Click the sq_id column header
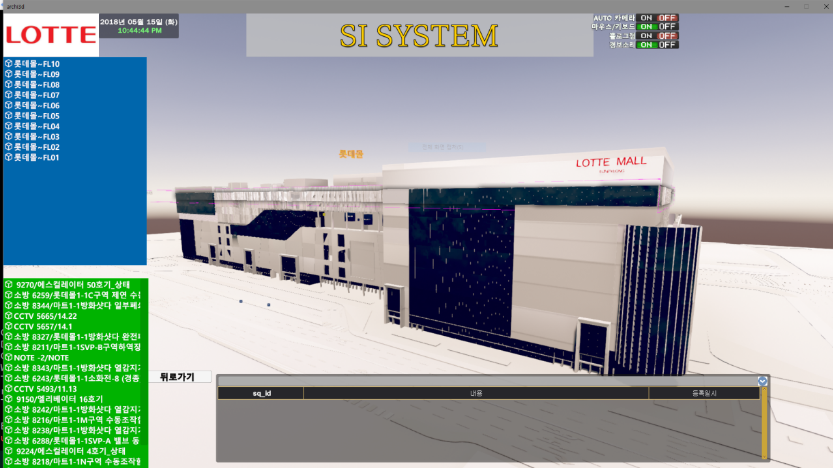 coord(261,394)
